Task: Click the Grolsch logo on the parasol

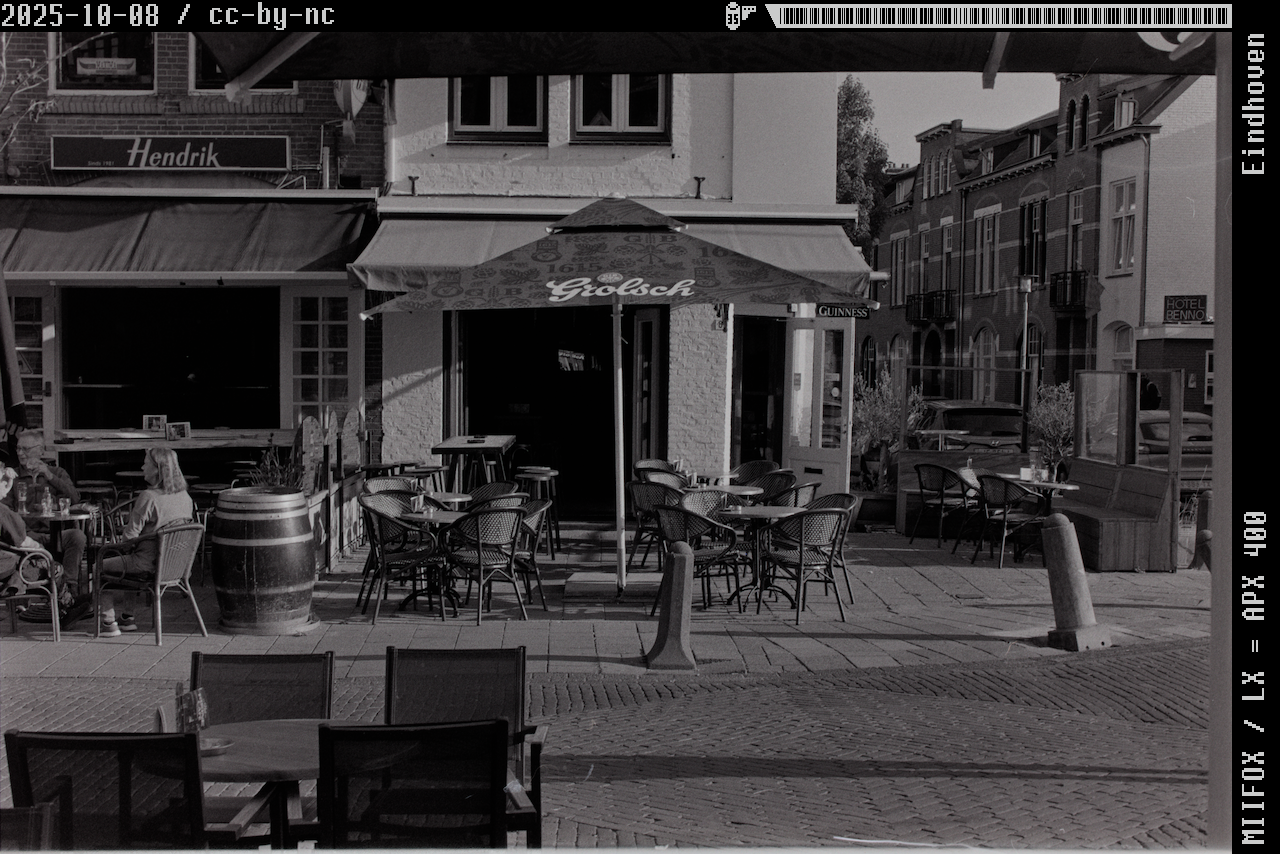Action: pyautogui.click(x=620, y=289)
